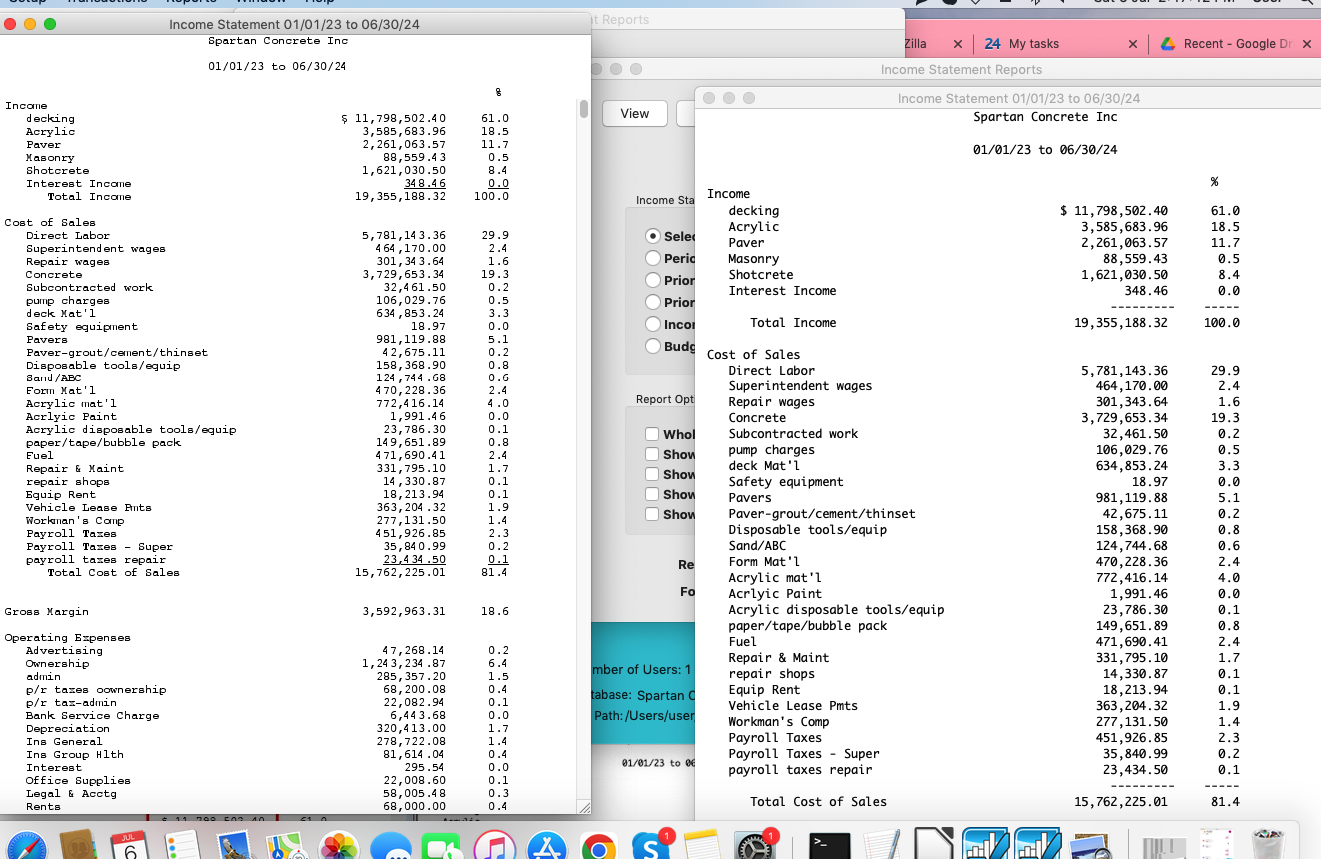Click 'Subcontracted work' in right report

coord(793,434)
